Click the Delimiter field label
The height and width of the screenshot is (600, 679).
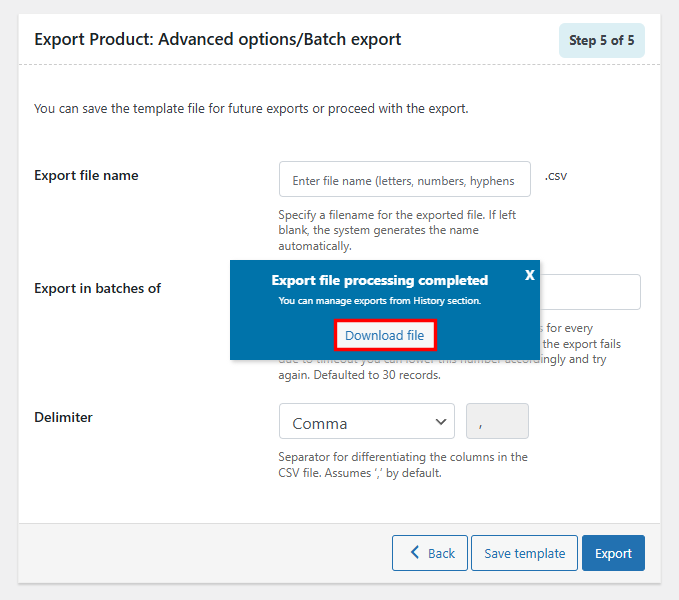(x=63, y=417)
